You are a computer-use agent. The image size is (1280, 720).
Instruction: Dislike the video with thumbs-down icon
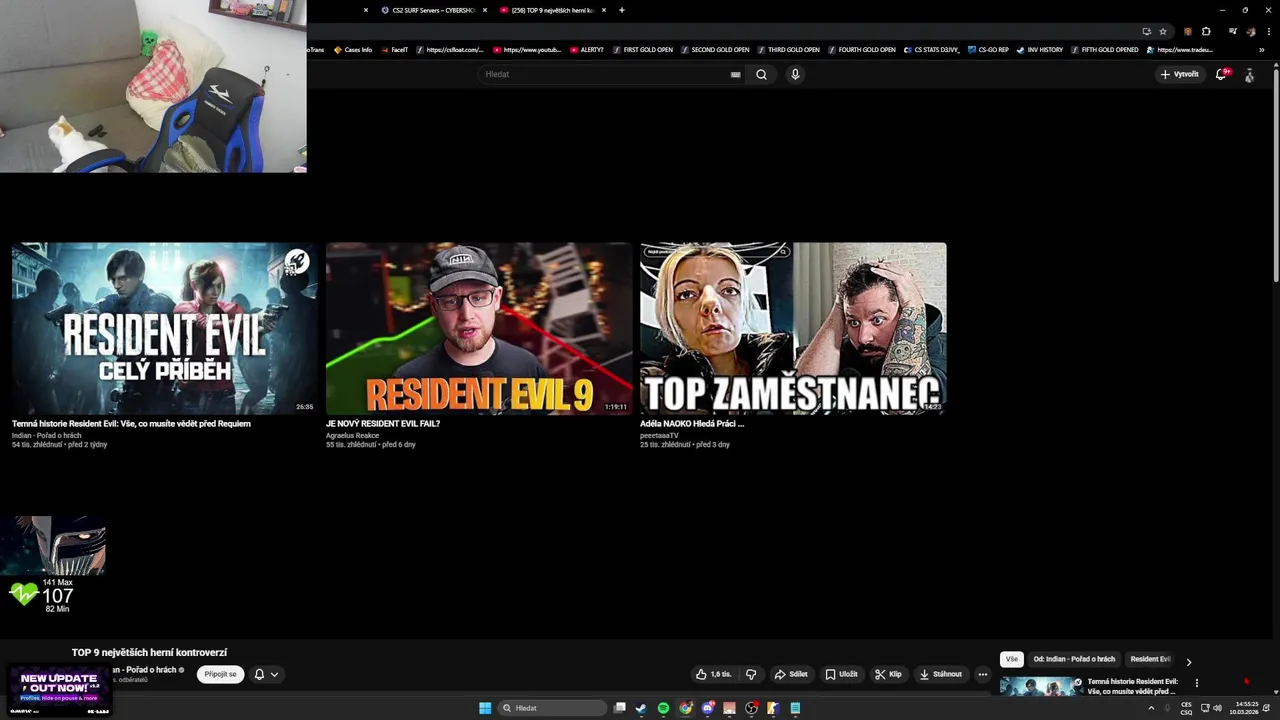point(751,674)
